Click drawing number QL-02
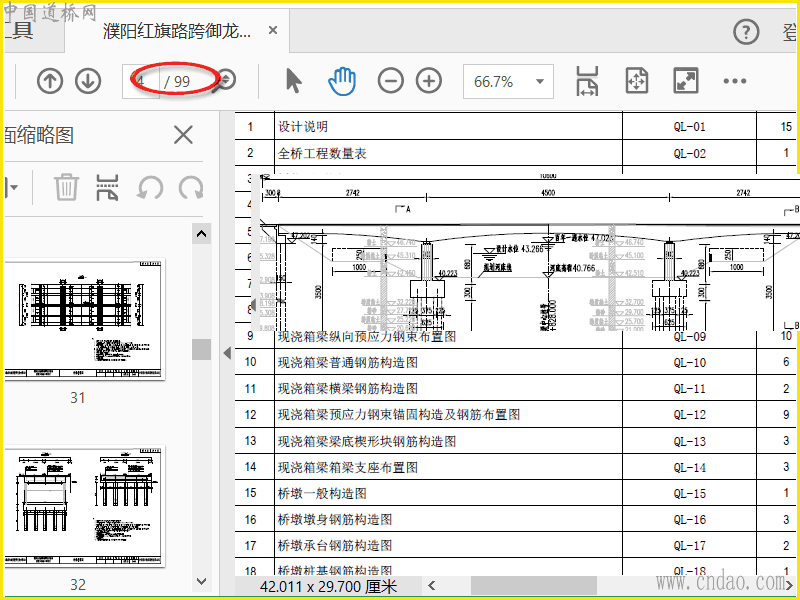This screenshot has height=600, width=800. 689,153
